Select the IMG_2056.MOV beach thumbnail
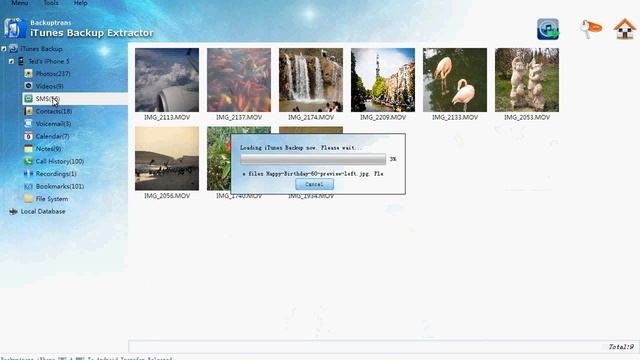 point(167,158)
